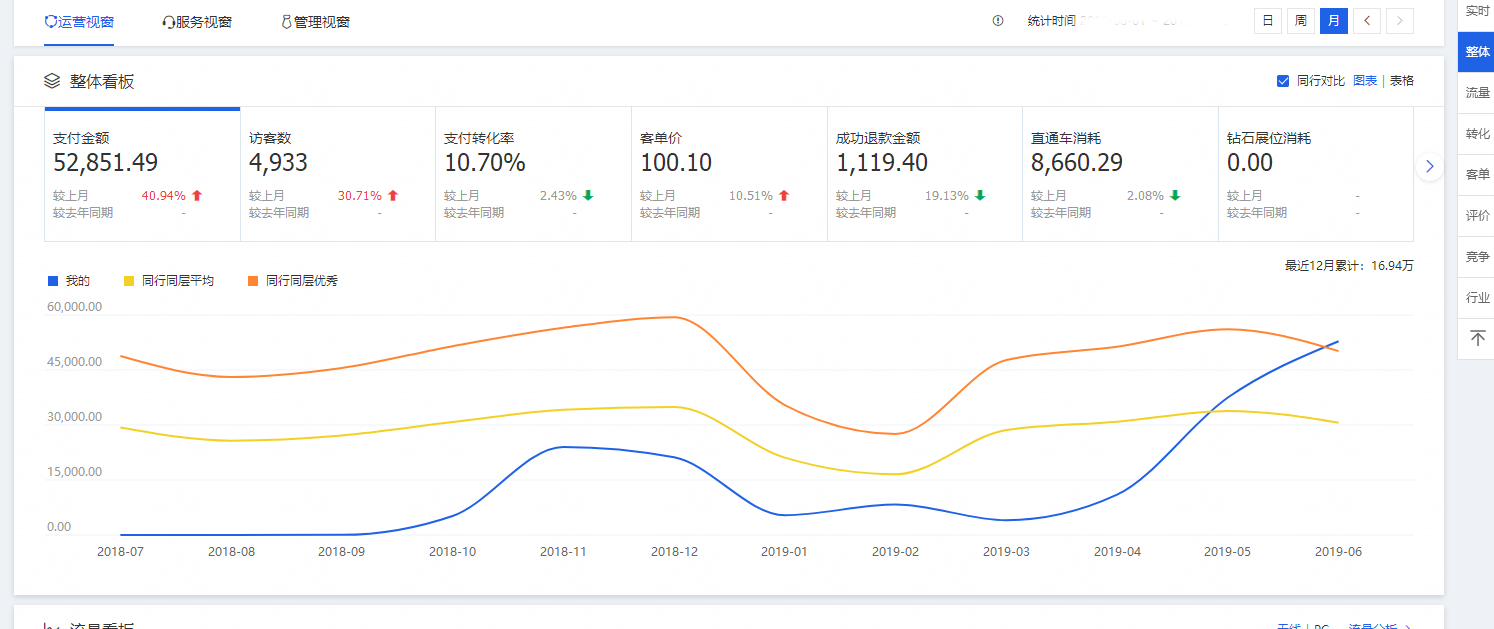The width and height of the screenshot is (1494, 629).
Task: Click the layers icon next to 整体看板
Action: coord(52,81)
